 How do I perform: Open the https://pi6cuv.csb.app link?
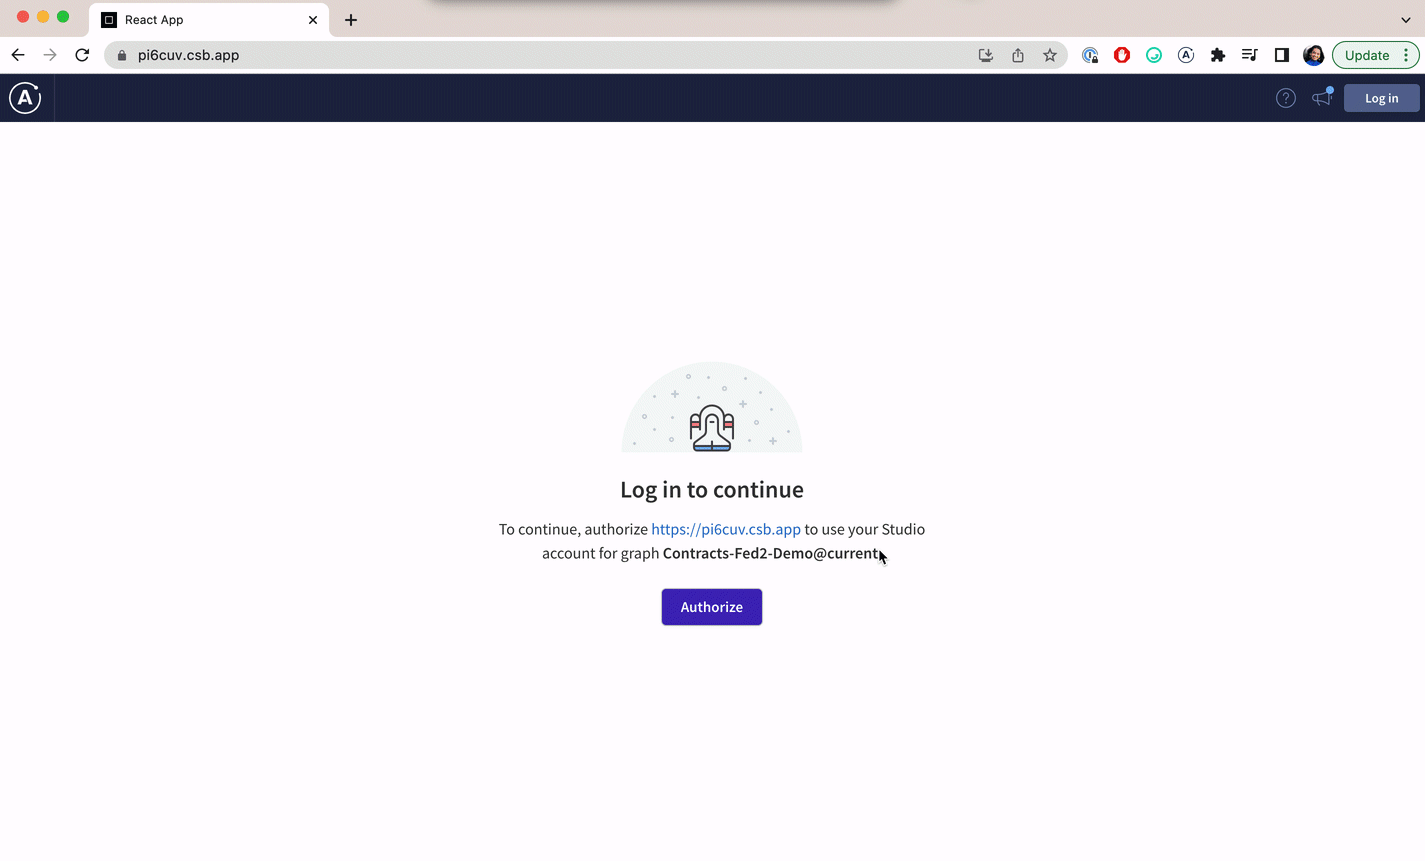point(726,529)
